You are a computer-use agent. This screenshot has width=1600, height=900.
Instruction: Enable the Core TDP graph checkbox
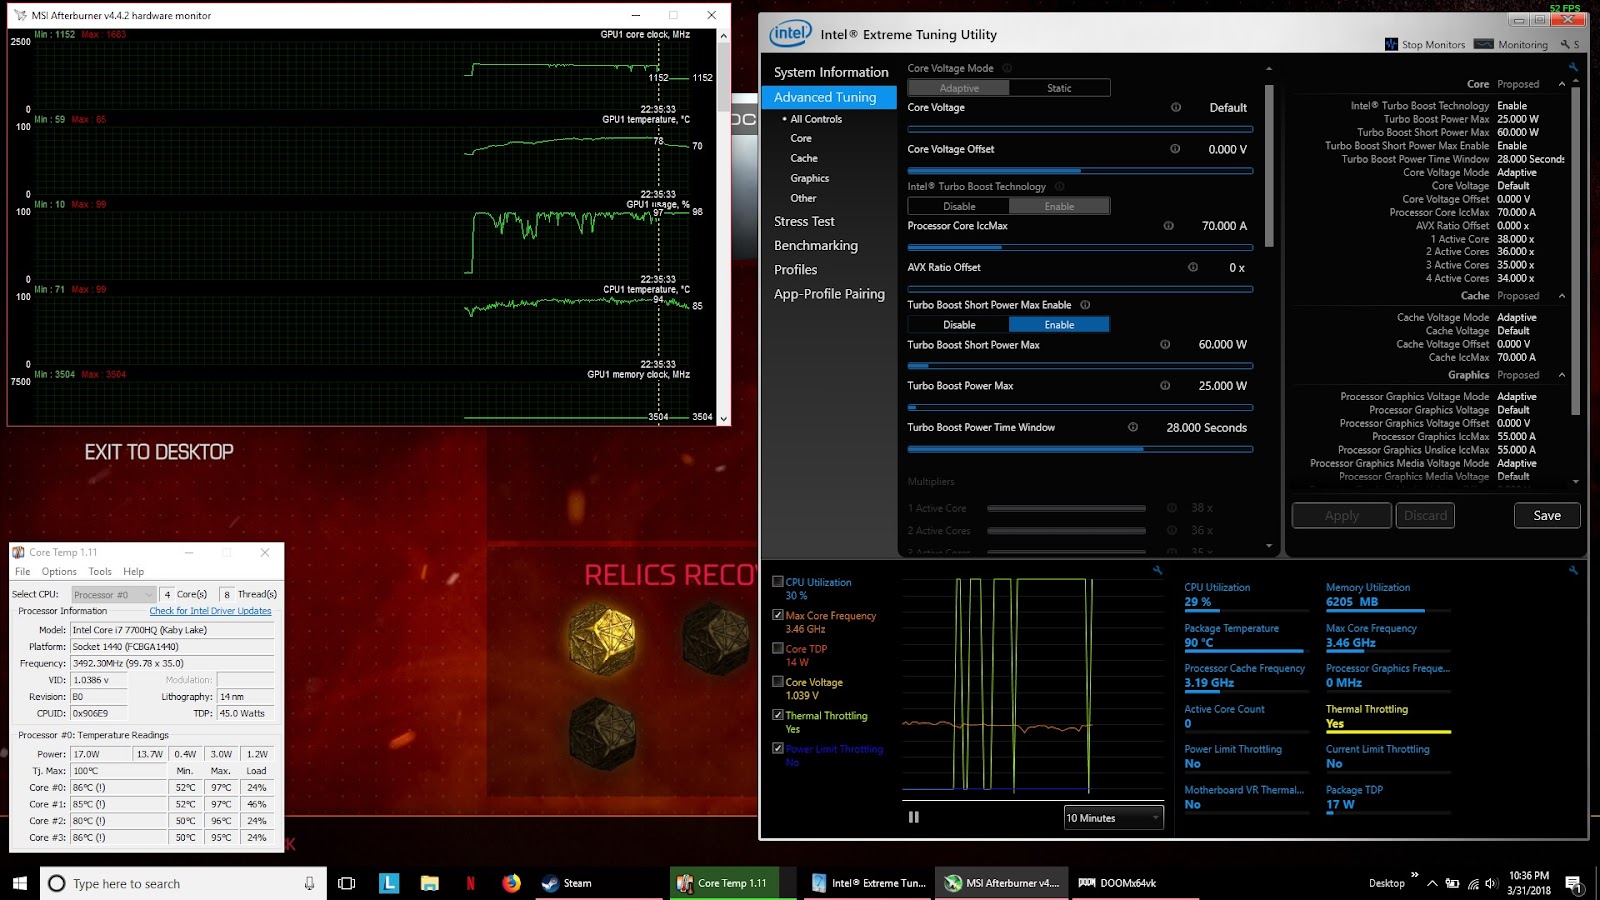778,648
